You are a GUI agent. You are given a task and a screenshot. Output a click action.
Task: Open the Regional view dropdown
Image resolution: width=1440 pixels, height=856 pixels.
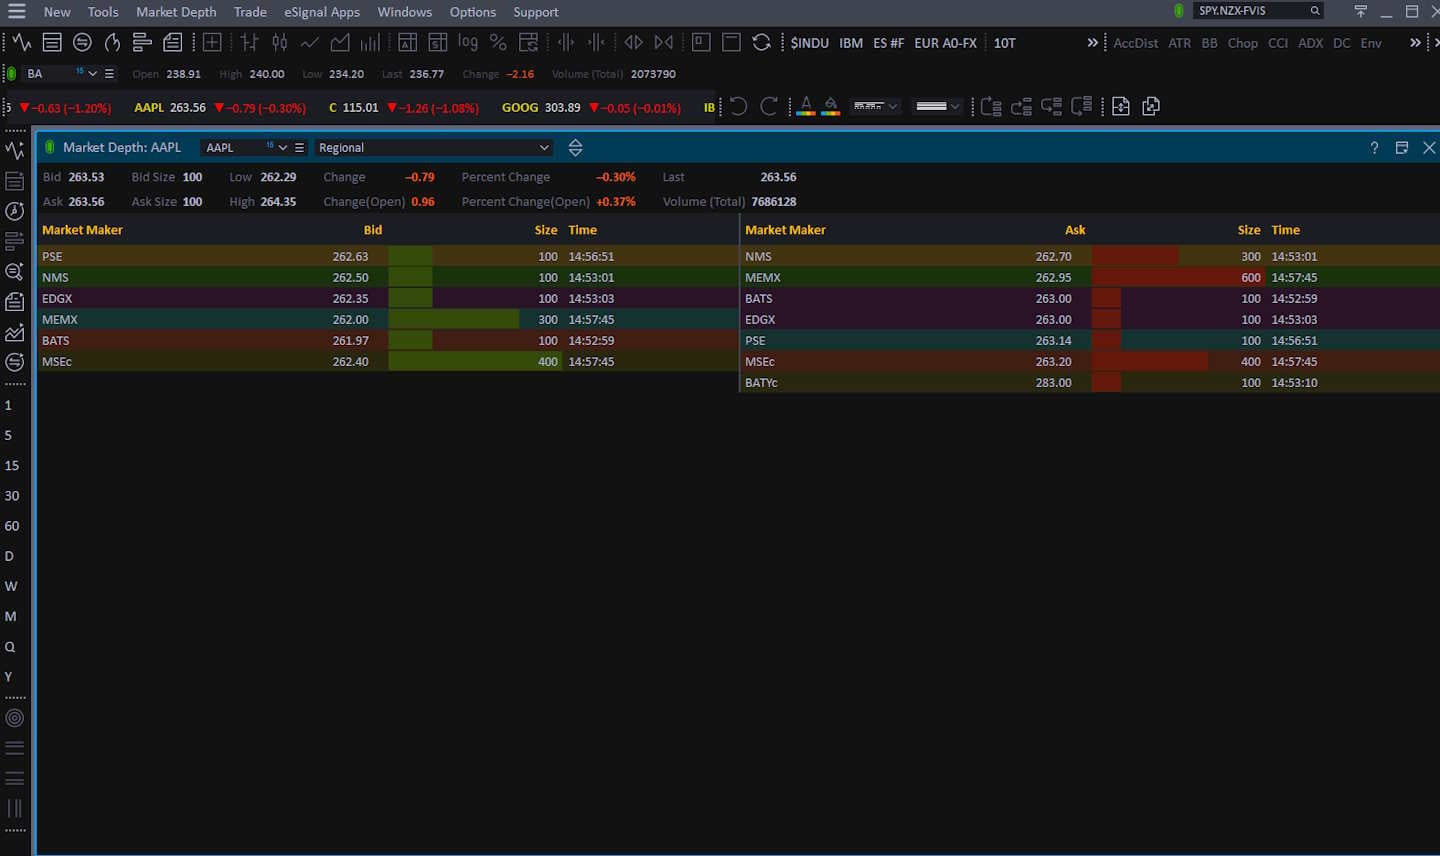click(x=434, y=148)
